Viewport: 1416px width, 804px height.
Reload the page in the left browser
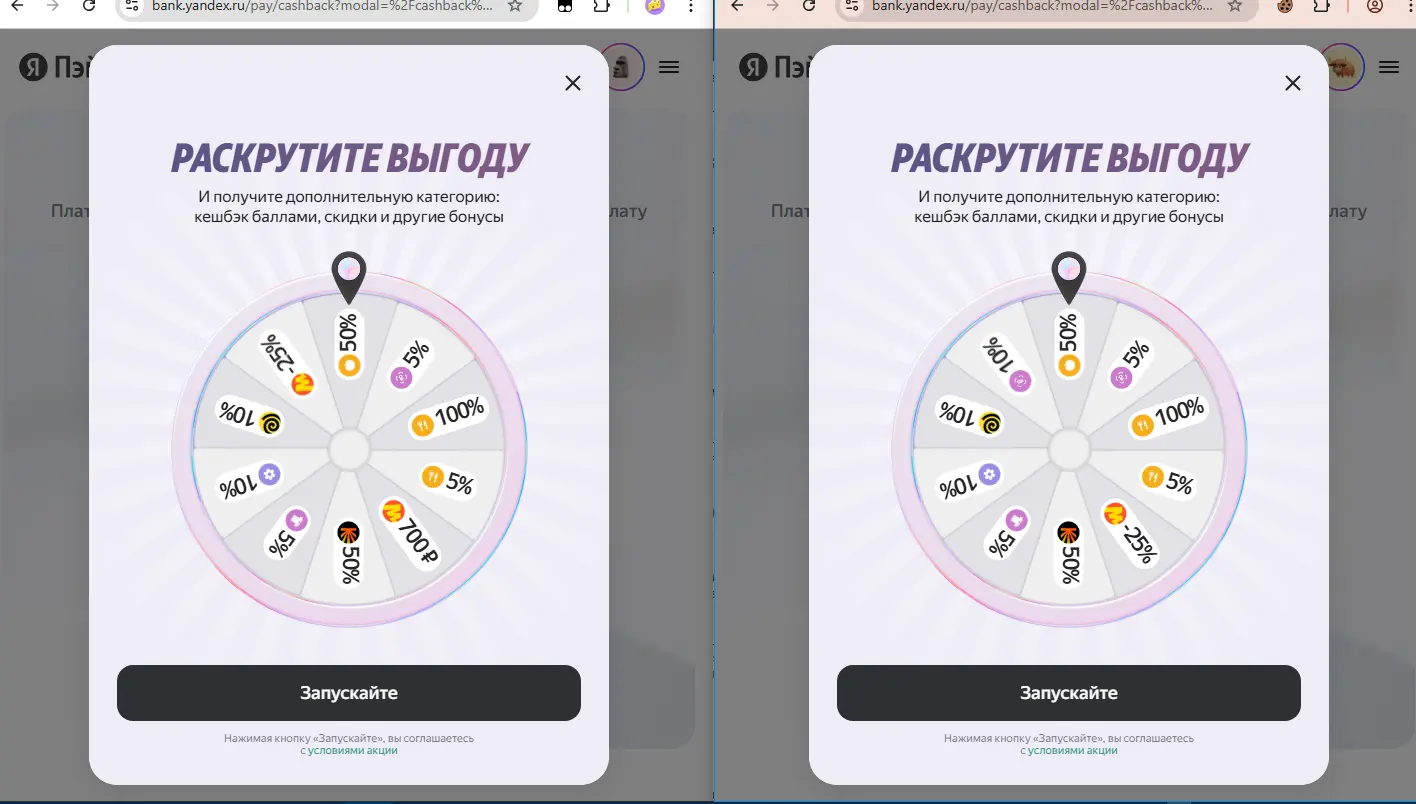[89, 6]
